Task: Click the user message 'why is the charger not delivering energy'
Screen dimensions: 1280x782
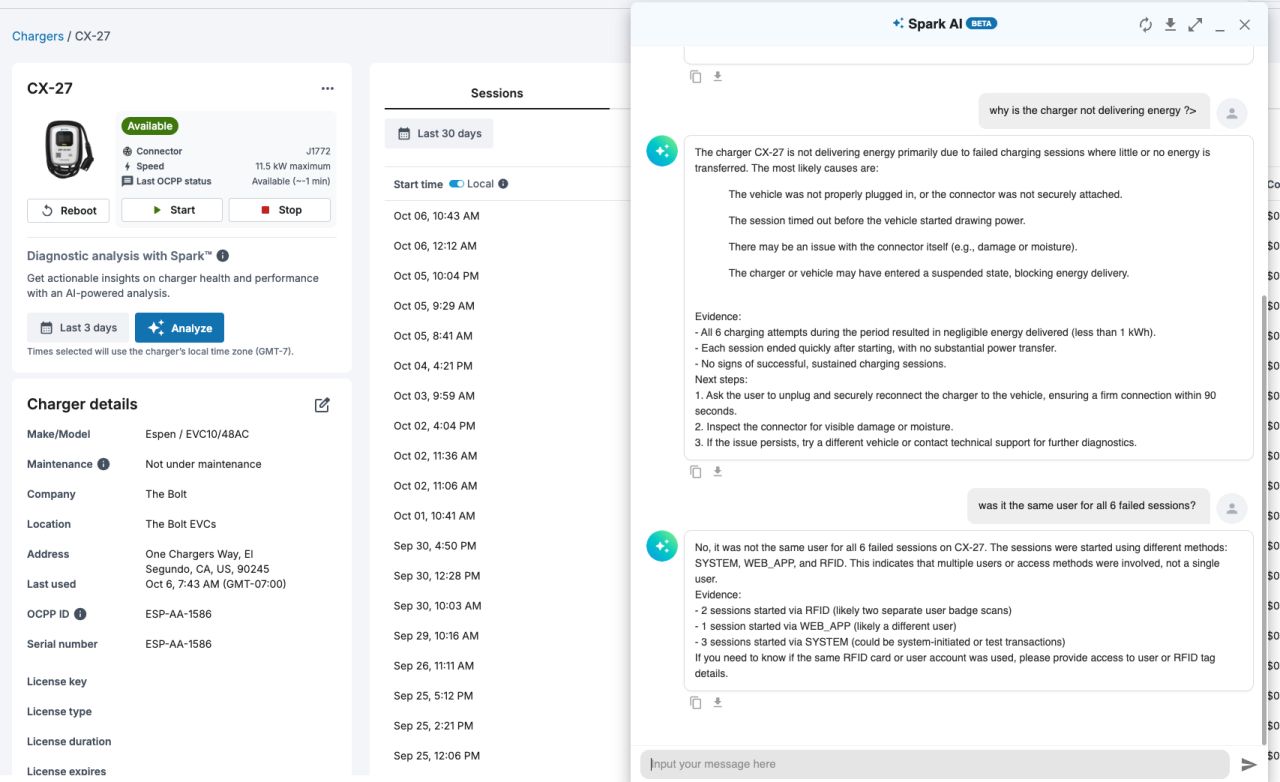Action: click(1093, 111)
